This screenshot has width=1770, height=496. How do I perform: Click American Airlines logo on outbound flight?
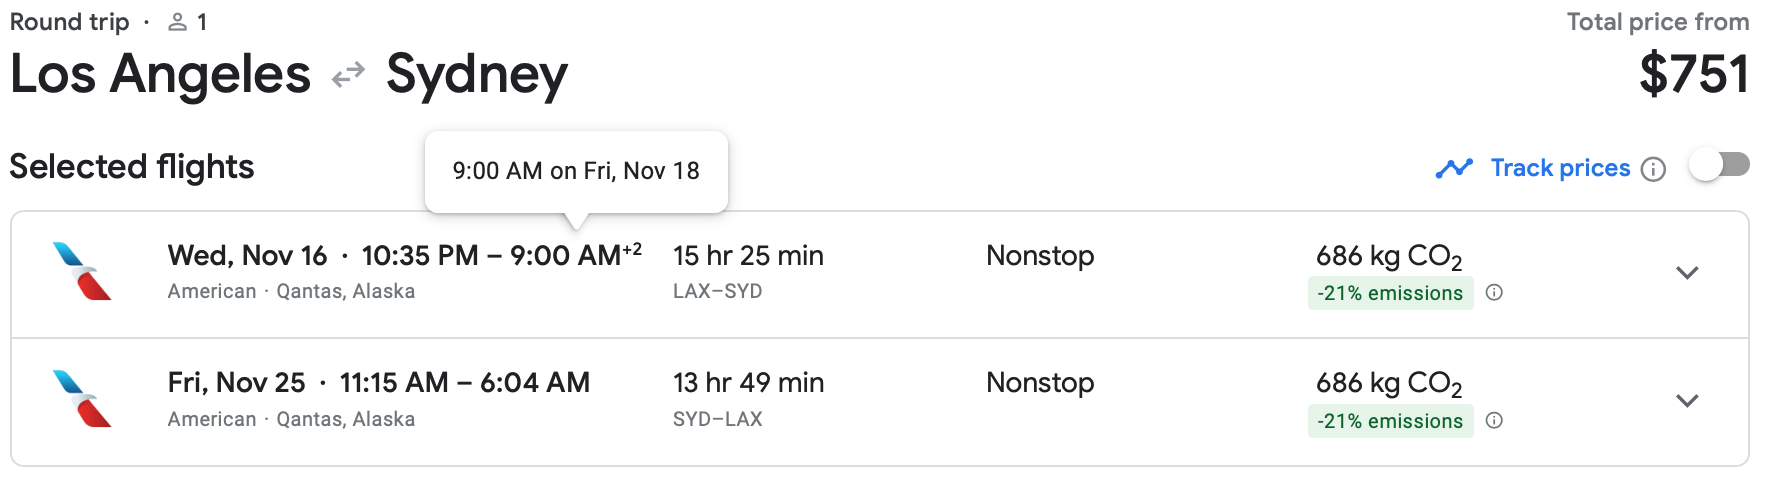[82, 271]
